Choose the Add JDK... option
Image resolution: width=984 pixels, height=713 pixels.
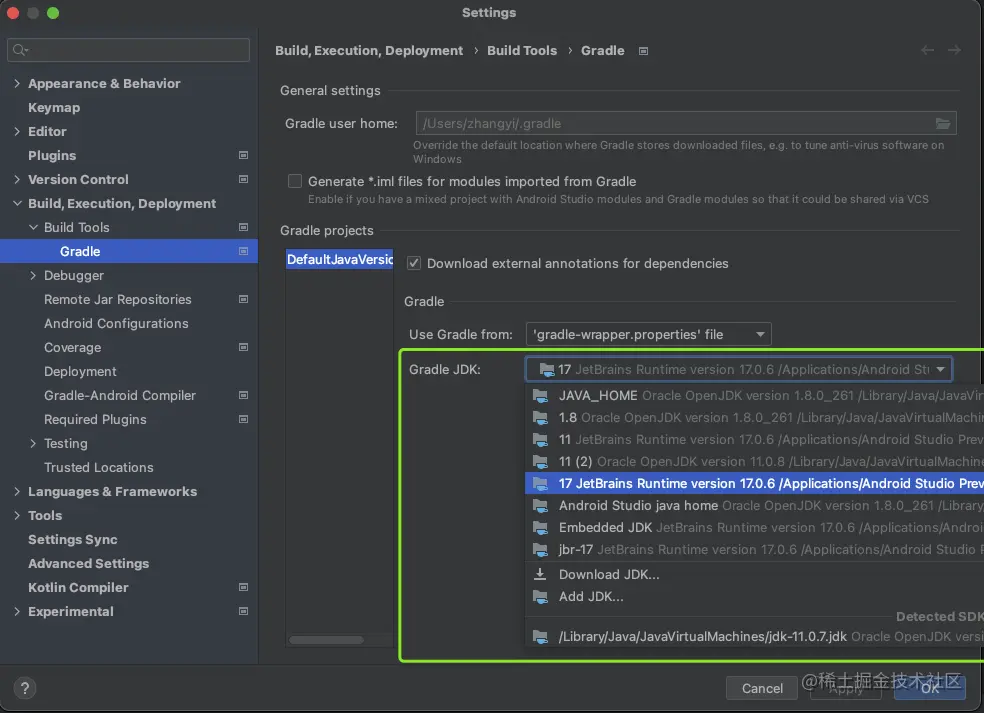[x=591, y=597]
